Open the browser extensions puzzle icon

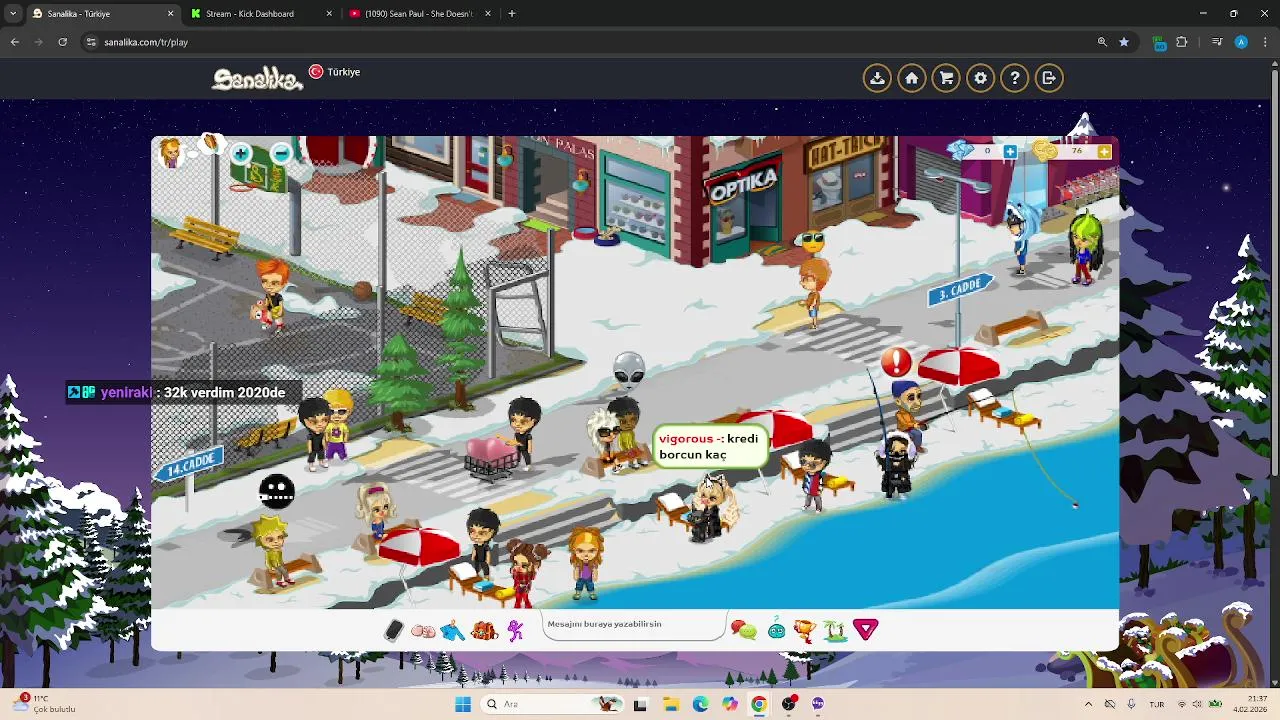coord(1182,42)
